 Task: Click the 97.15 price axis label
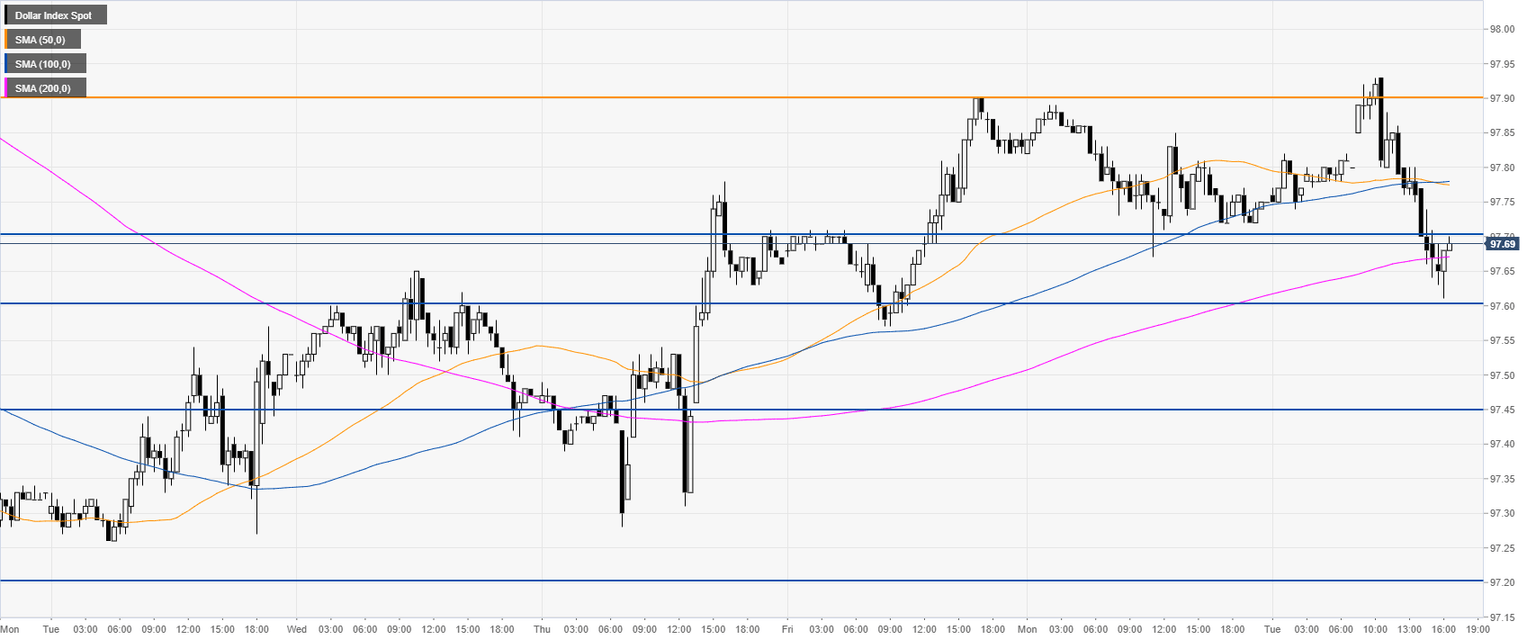[x=1502, y=616]
